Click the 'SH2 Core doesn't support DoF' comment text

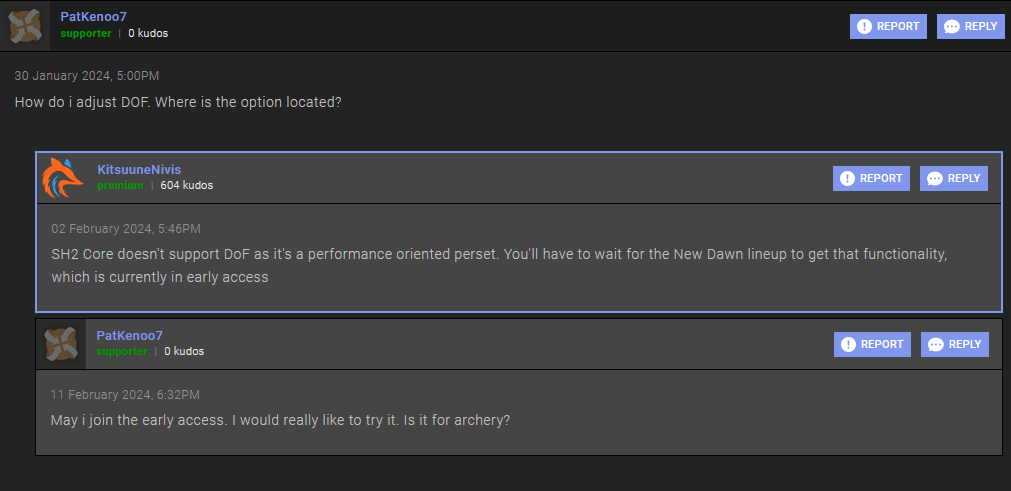click(x=500, y=265)
